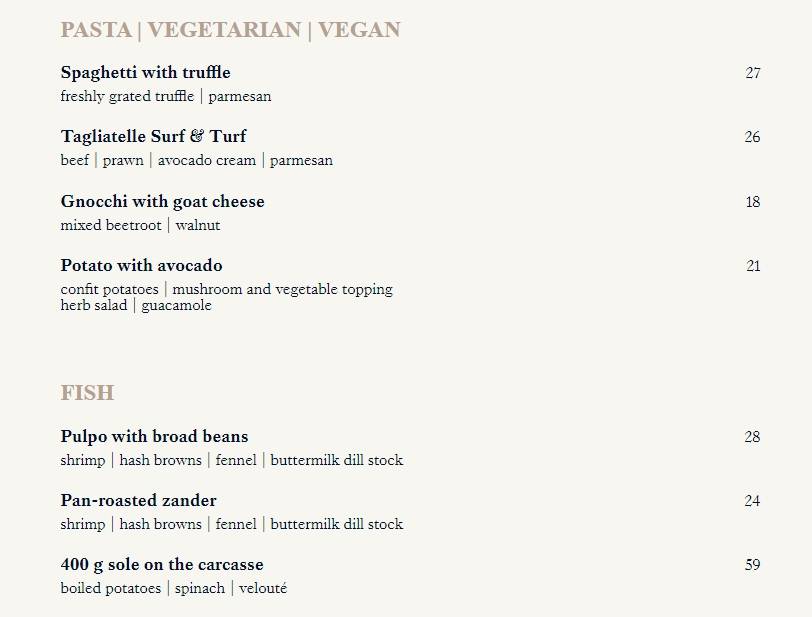Click the price 27 for spaghetti
812x617 pixels.
click(x=752, y=73)
